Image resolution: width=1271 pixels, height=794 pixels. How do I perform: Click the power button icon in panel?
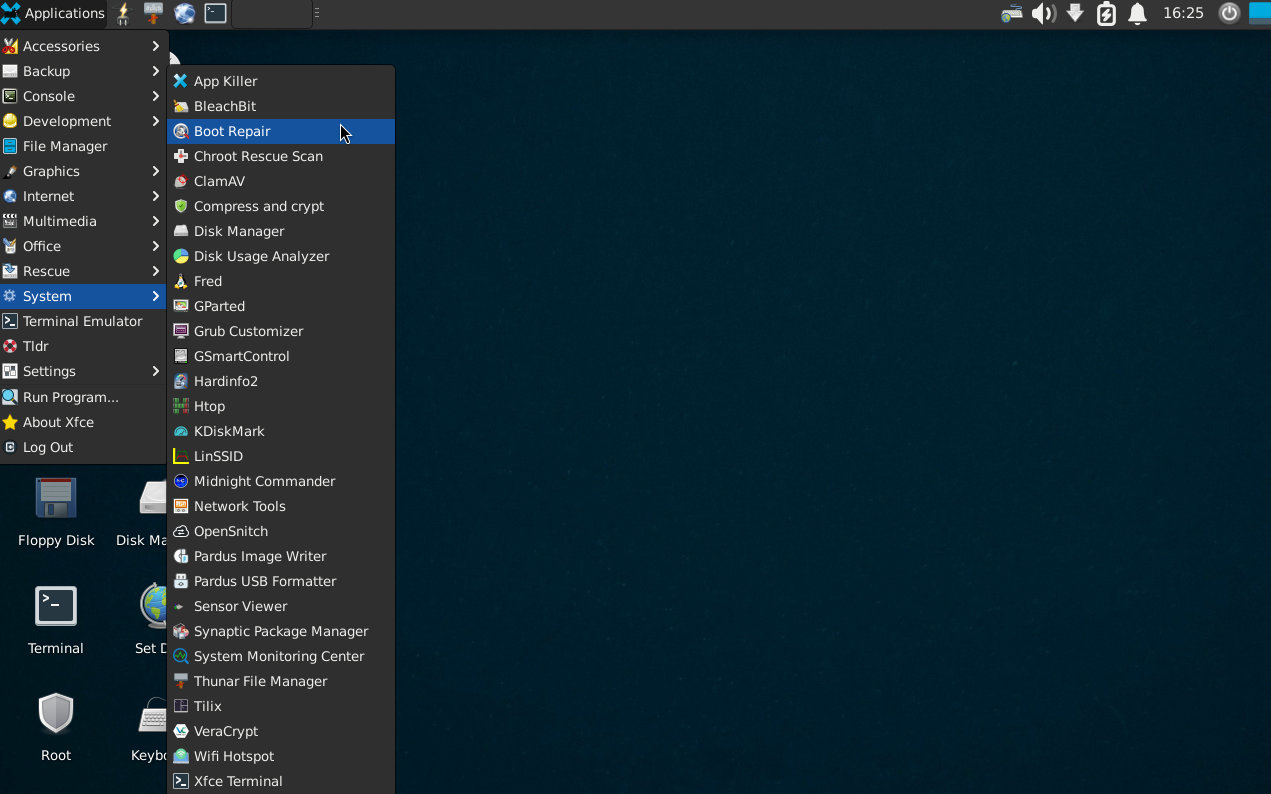pyautogui.click(x=1229, y=13)
